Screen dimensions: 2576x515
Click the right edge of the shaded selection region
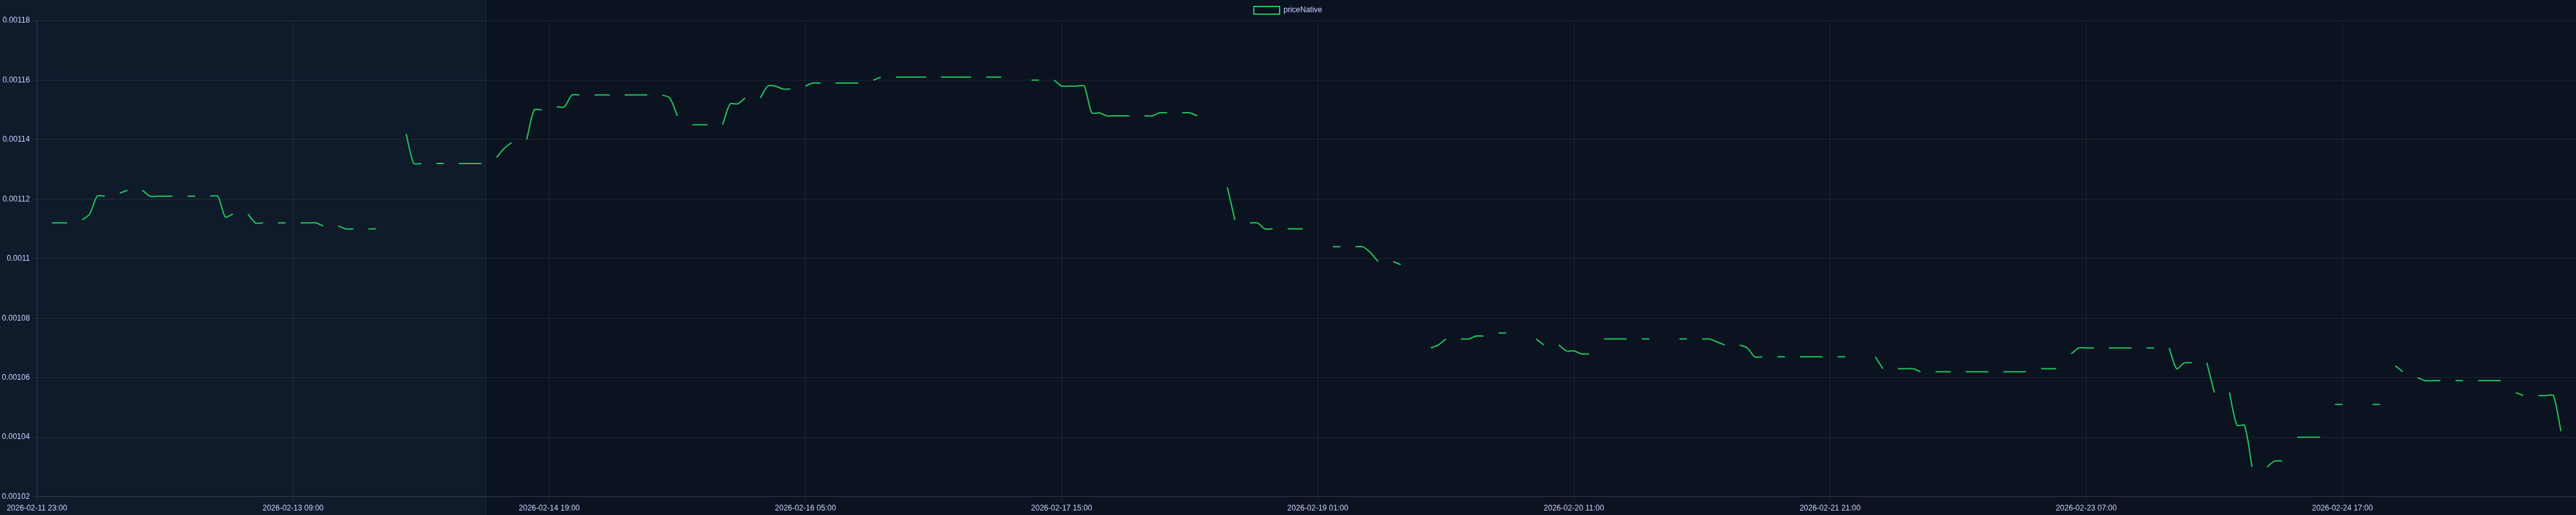tap(486, 250)
